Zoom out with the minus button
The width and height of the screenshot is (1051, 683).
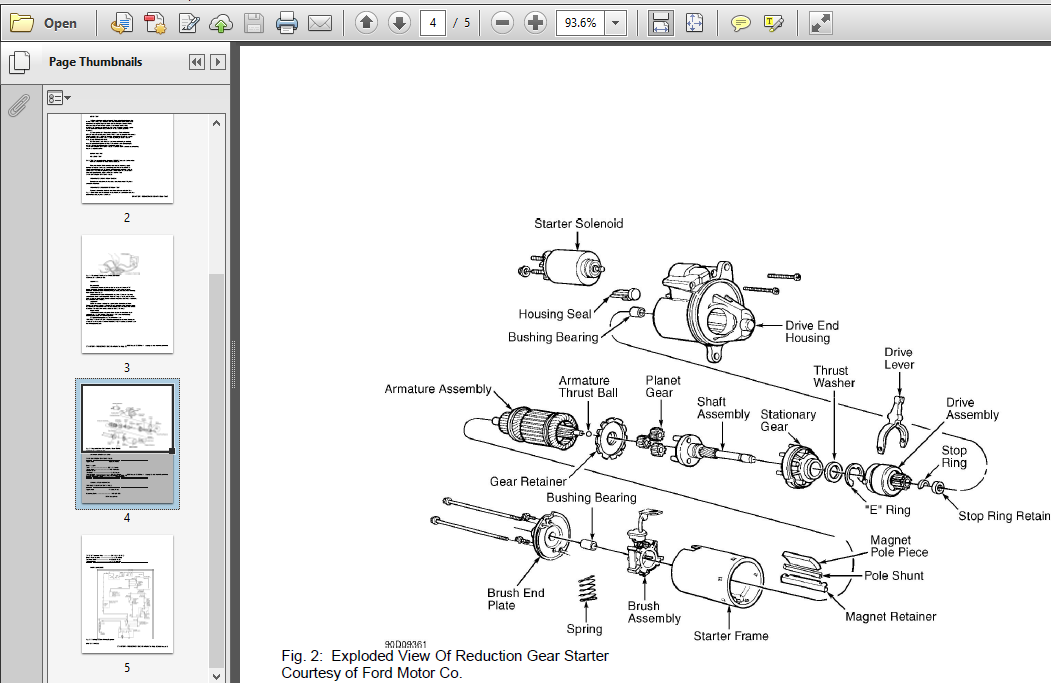tap(502, 23)
